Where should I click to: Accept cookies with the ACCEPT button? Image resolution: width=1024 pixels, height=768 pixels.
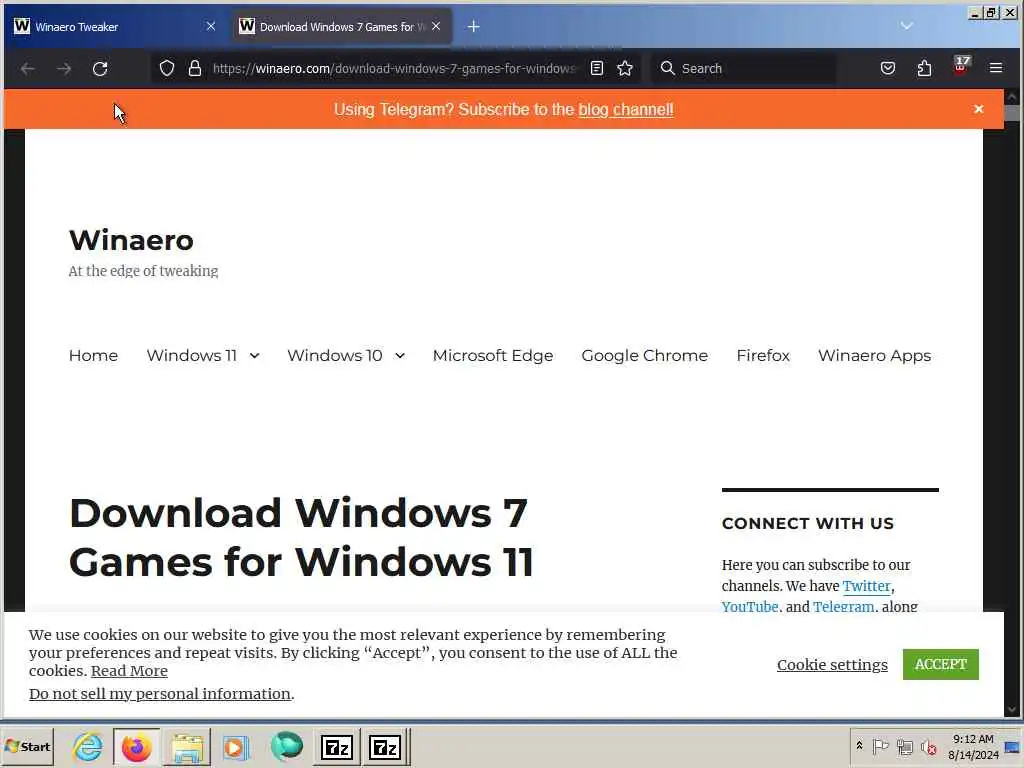tap(940, 664)
